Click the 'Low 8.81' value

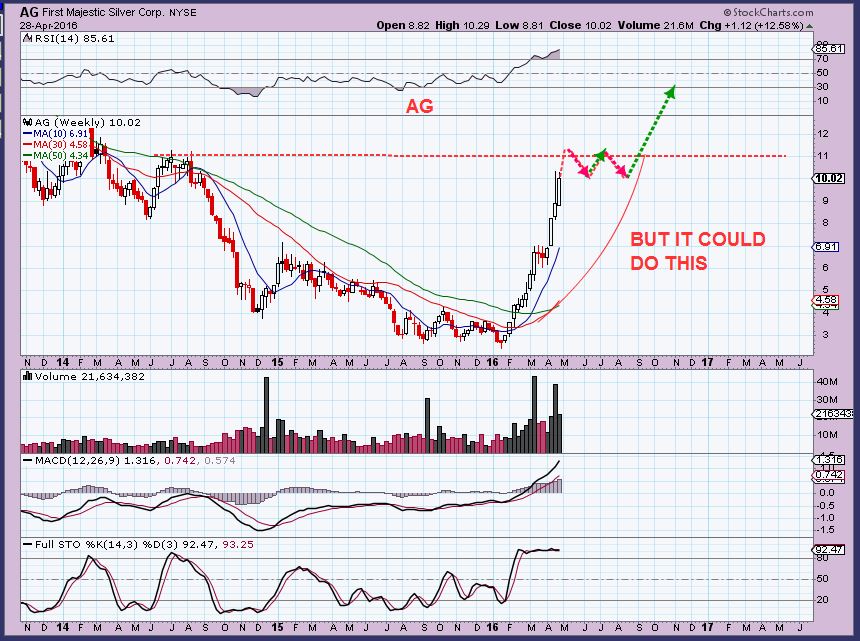click(518, 25)
